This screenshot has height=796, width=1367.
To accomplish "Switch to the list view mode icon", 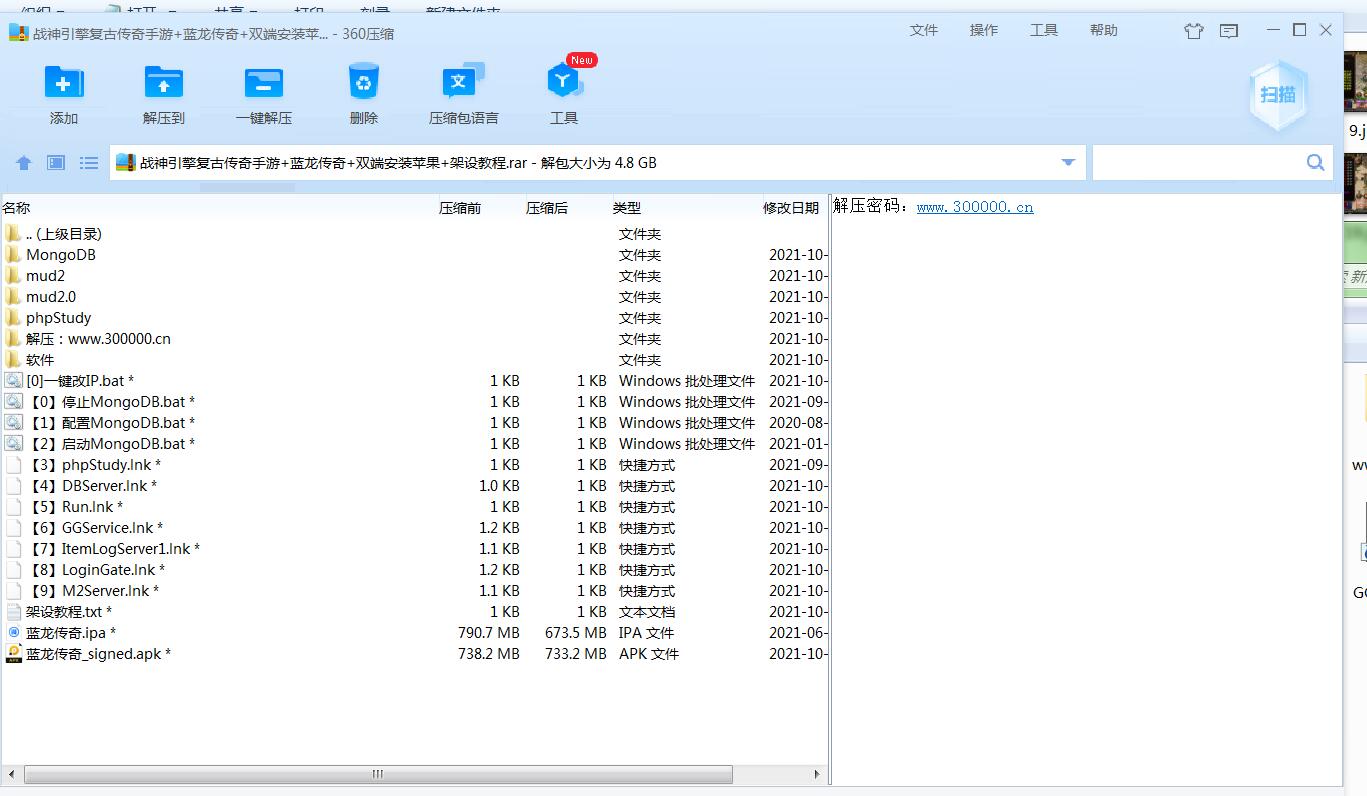I will [89, 163].
